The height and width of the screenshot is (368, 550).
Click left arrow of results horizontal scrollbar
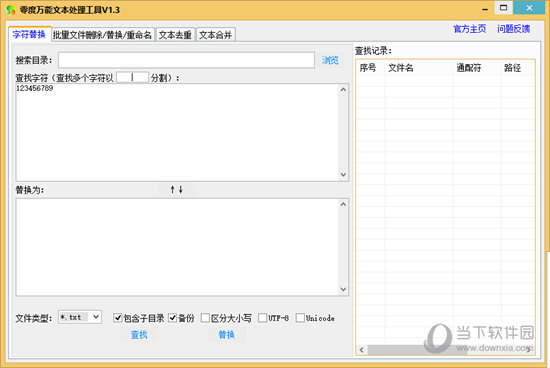click(x=362, y=350)
